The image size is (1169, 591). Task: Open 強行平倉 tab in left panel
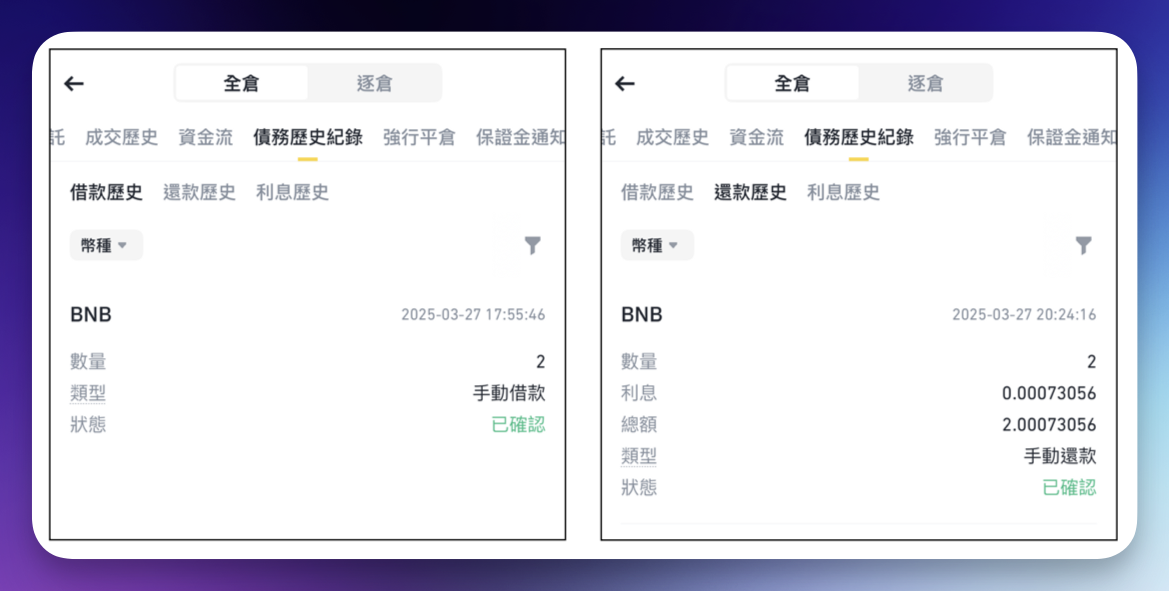click(x=419, y=137)
